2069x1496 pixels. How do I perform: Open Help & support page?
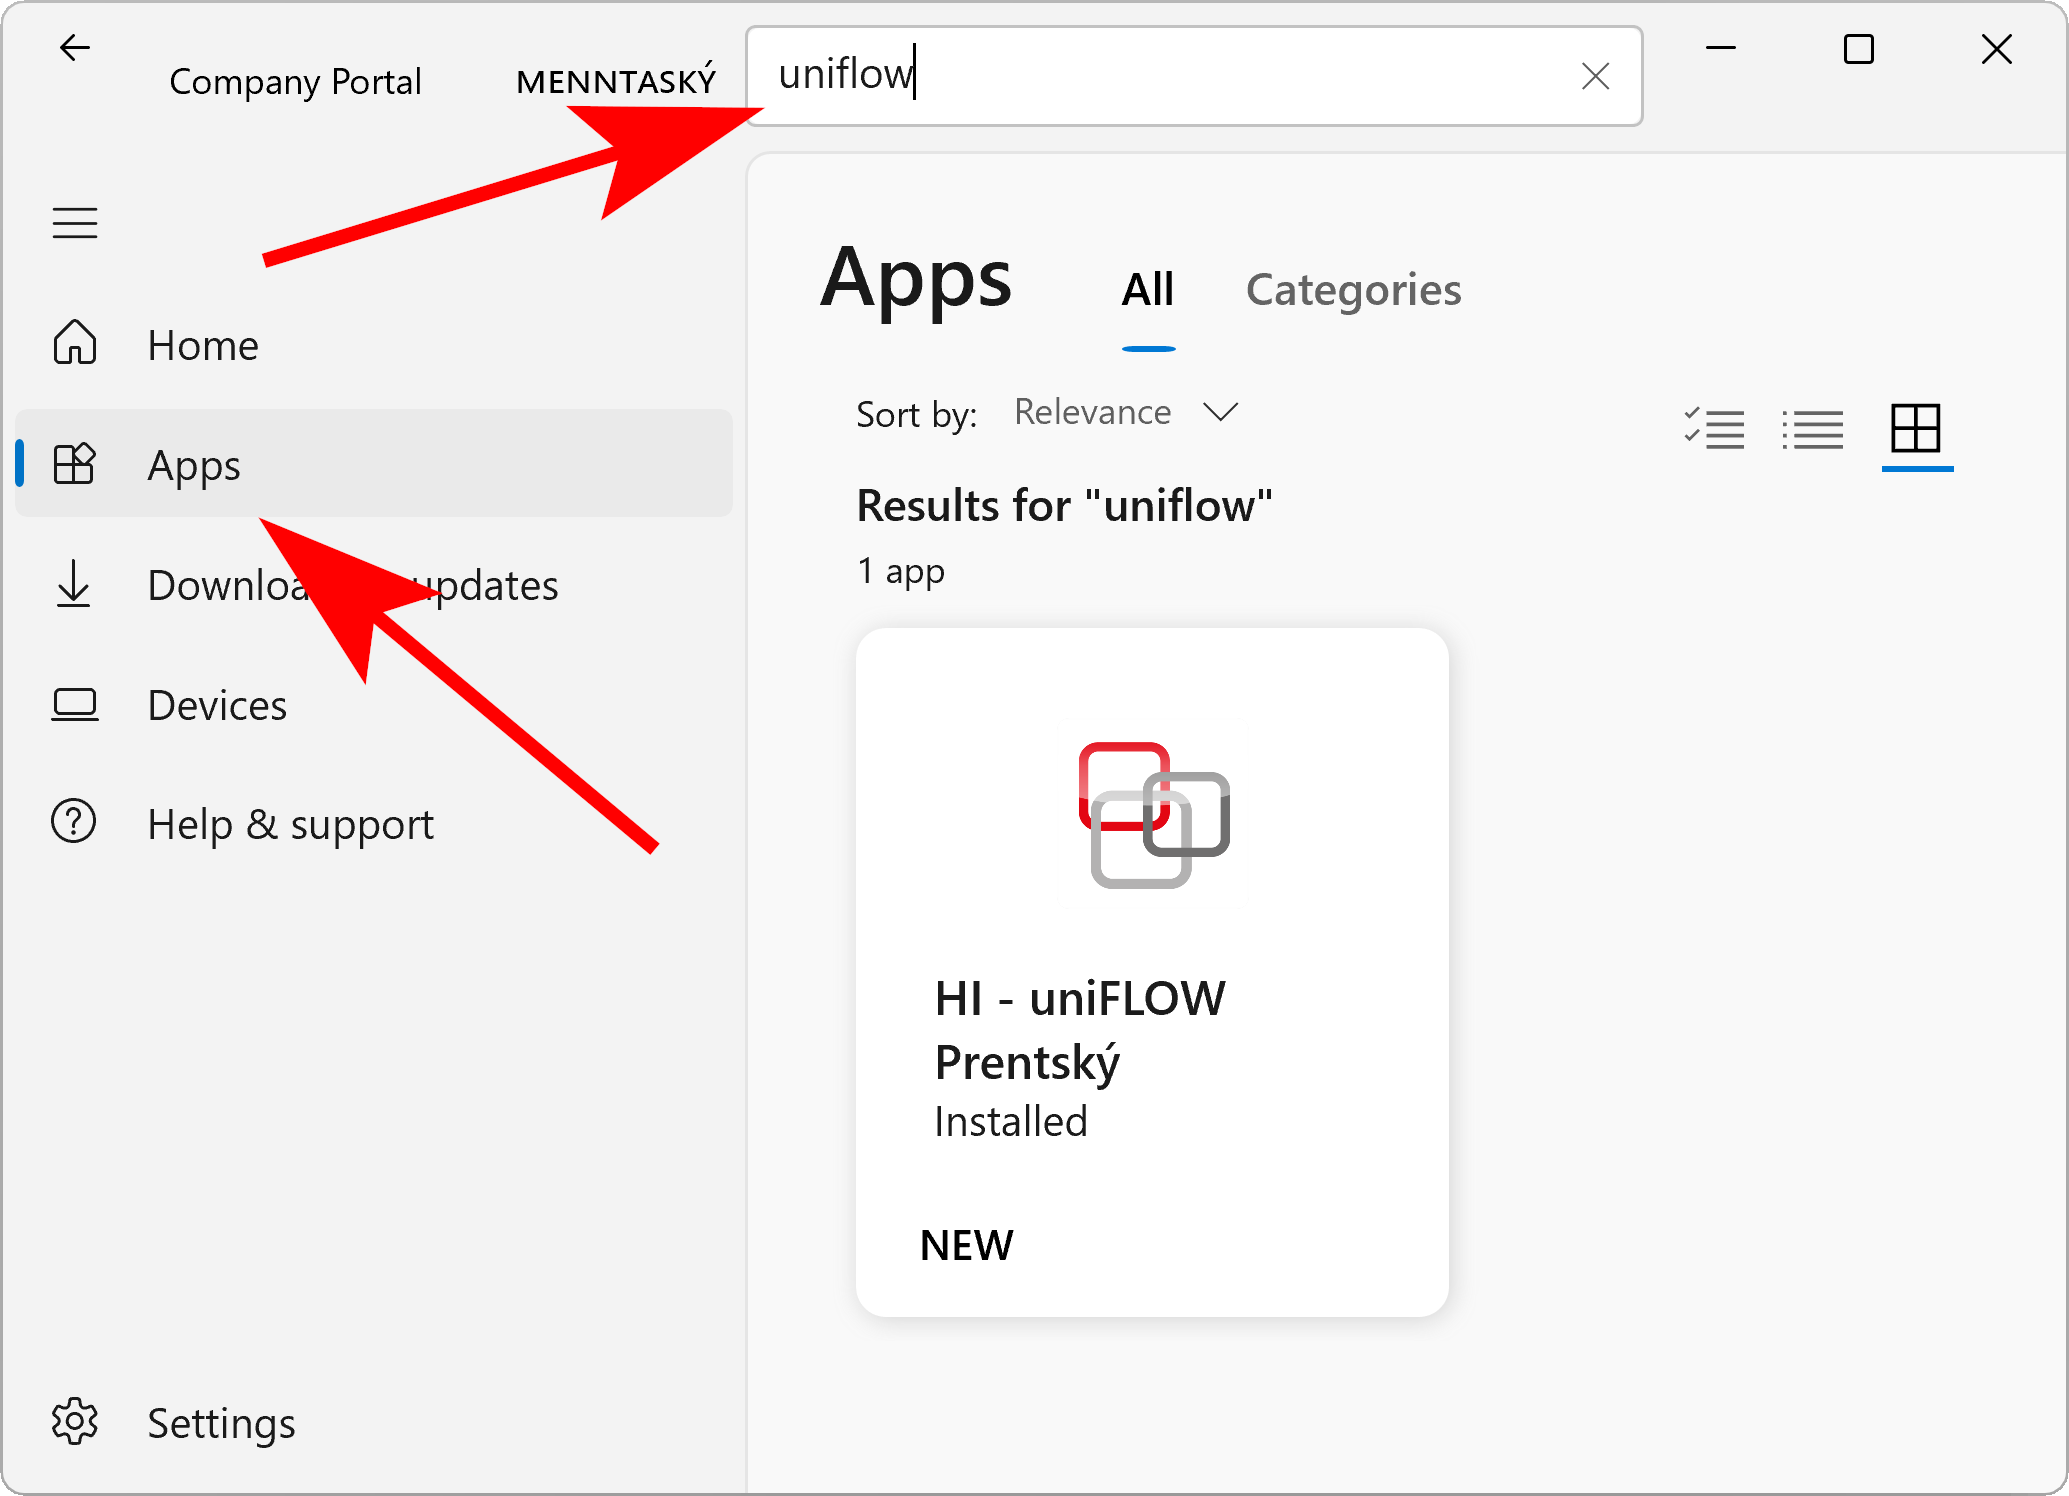click(x=374, y=824)
